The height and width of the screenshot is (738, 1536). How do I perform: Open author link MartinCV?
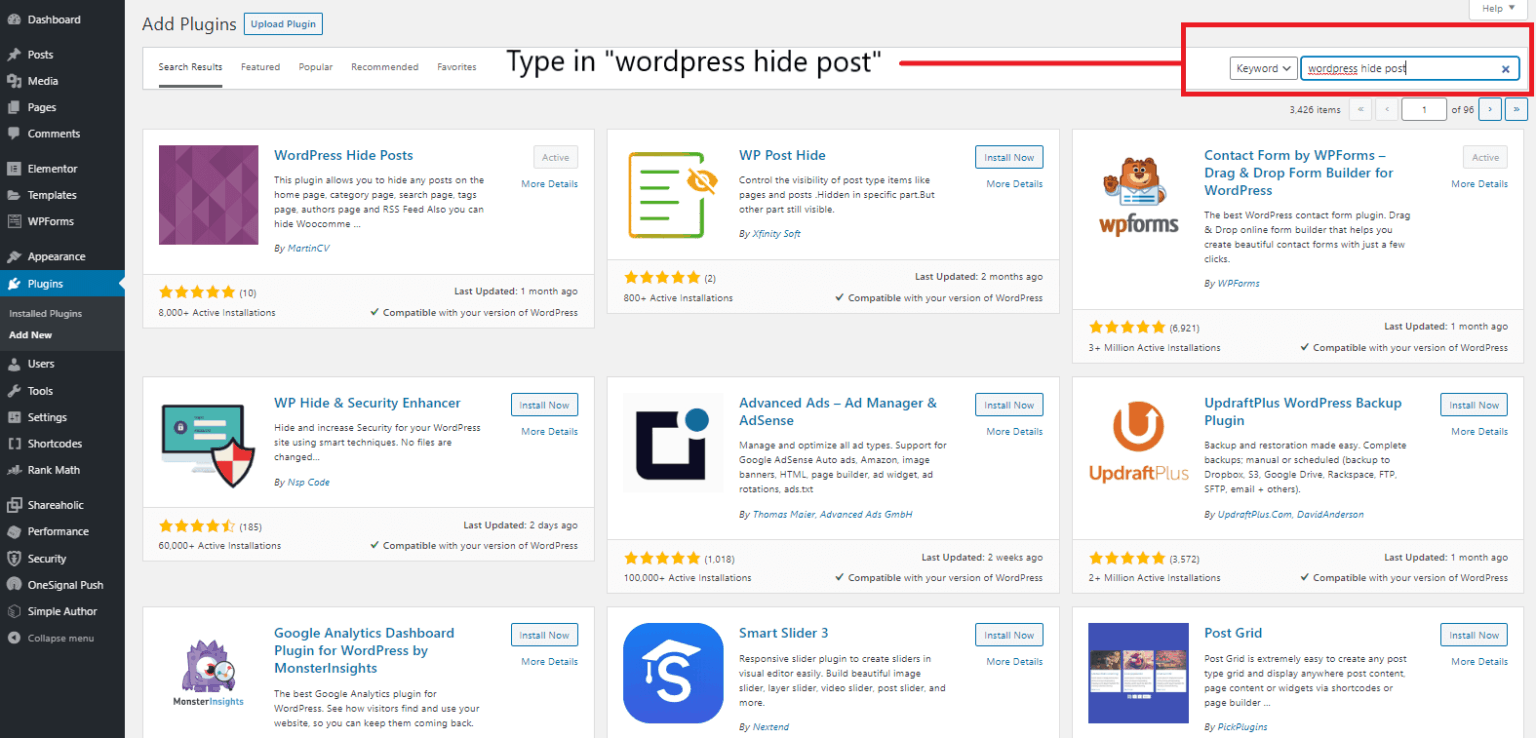[x=308, y=248]
